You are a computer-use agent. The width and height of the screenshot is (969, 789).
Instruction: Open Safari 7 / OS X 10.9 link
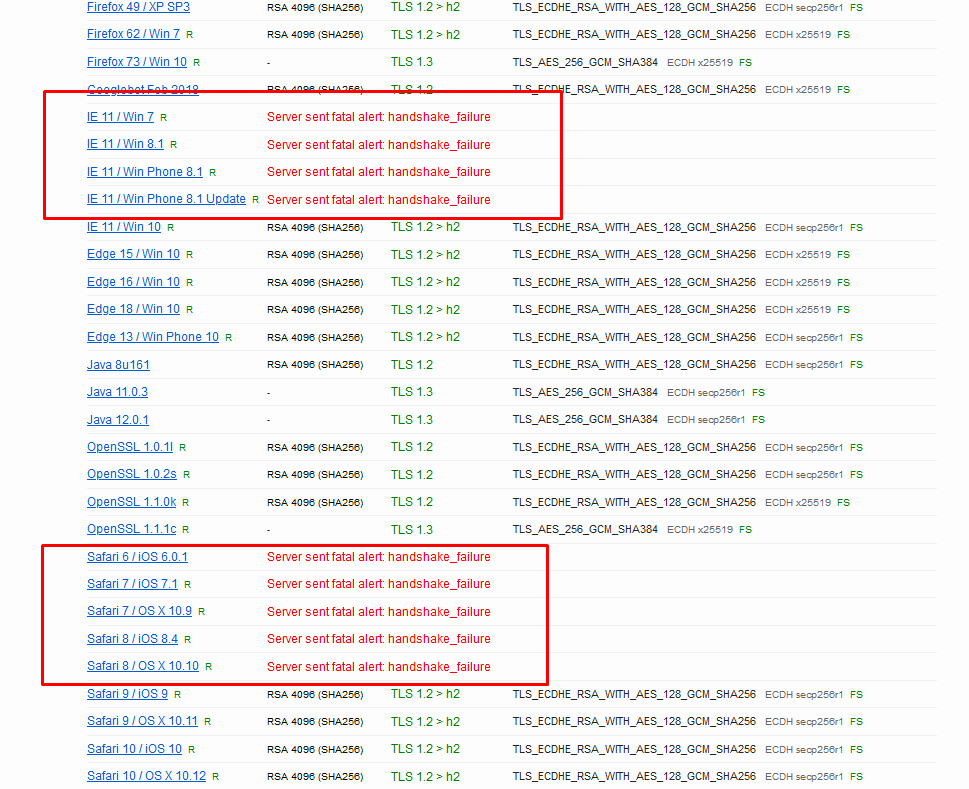pyautogui.click(x=139, y=611)
